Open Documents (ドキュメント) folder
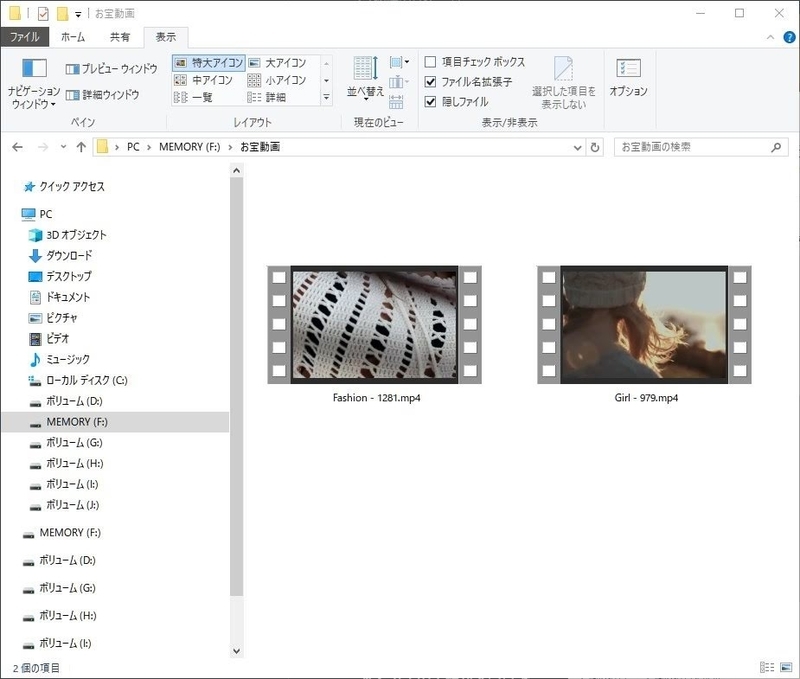800x679 pixels. coord(59,297)
